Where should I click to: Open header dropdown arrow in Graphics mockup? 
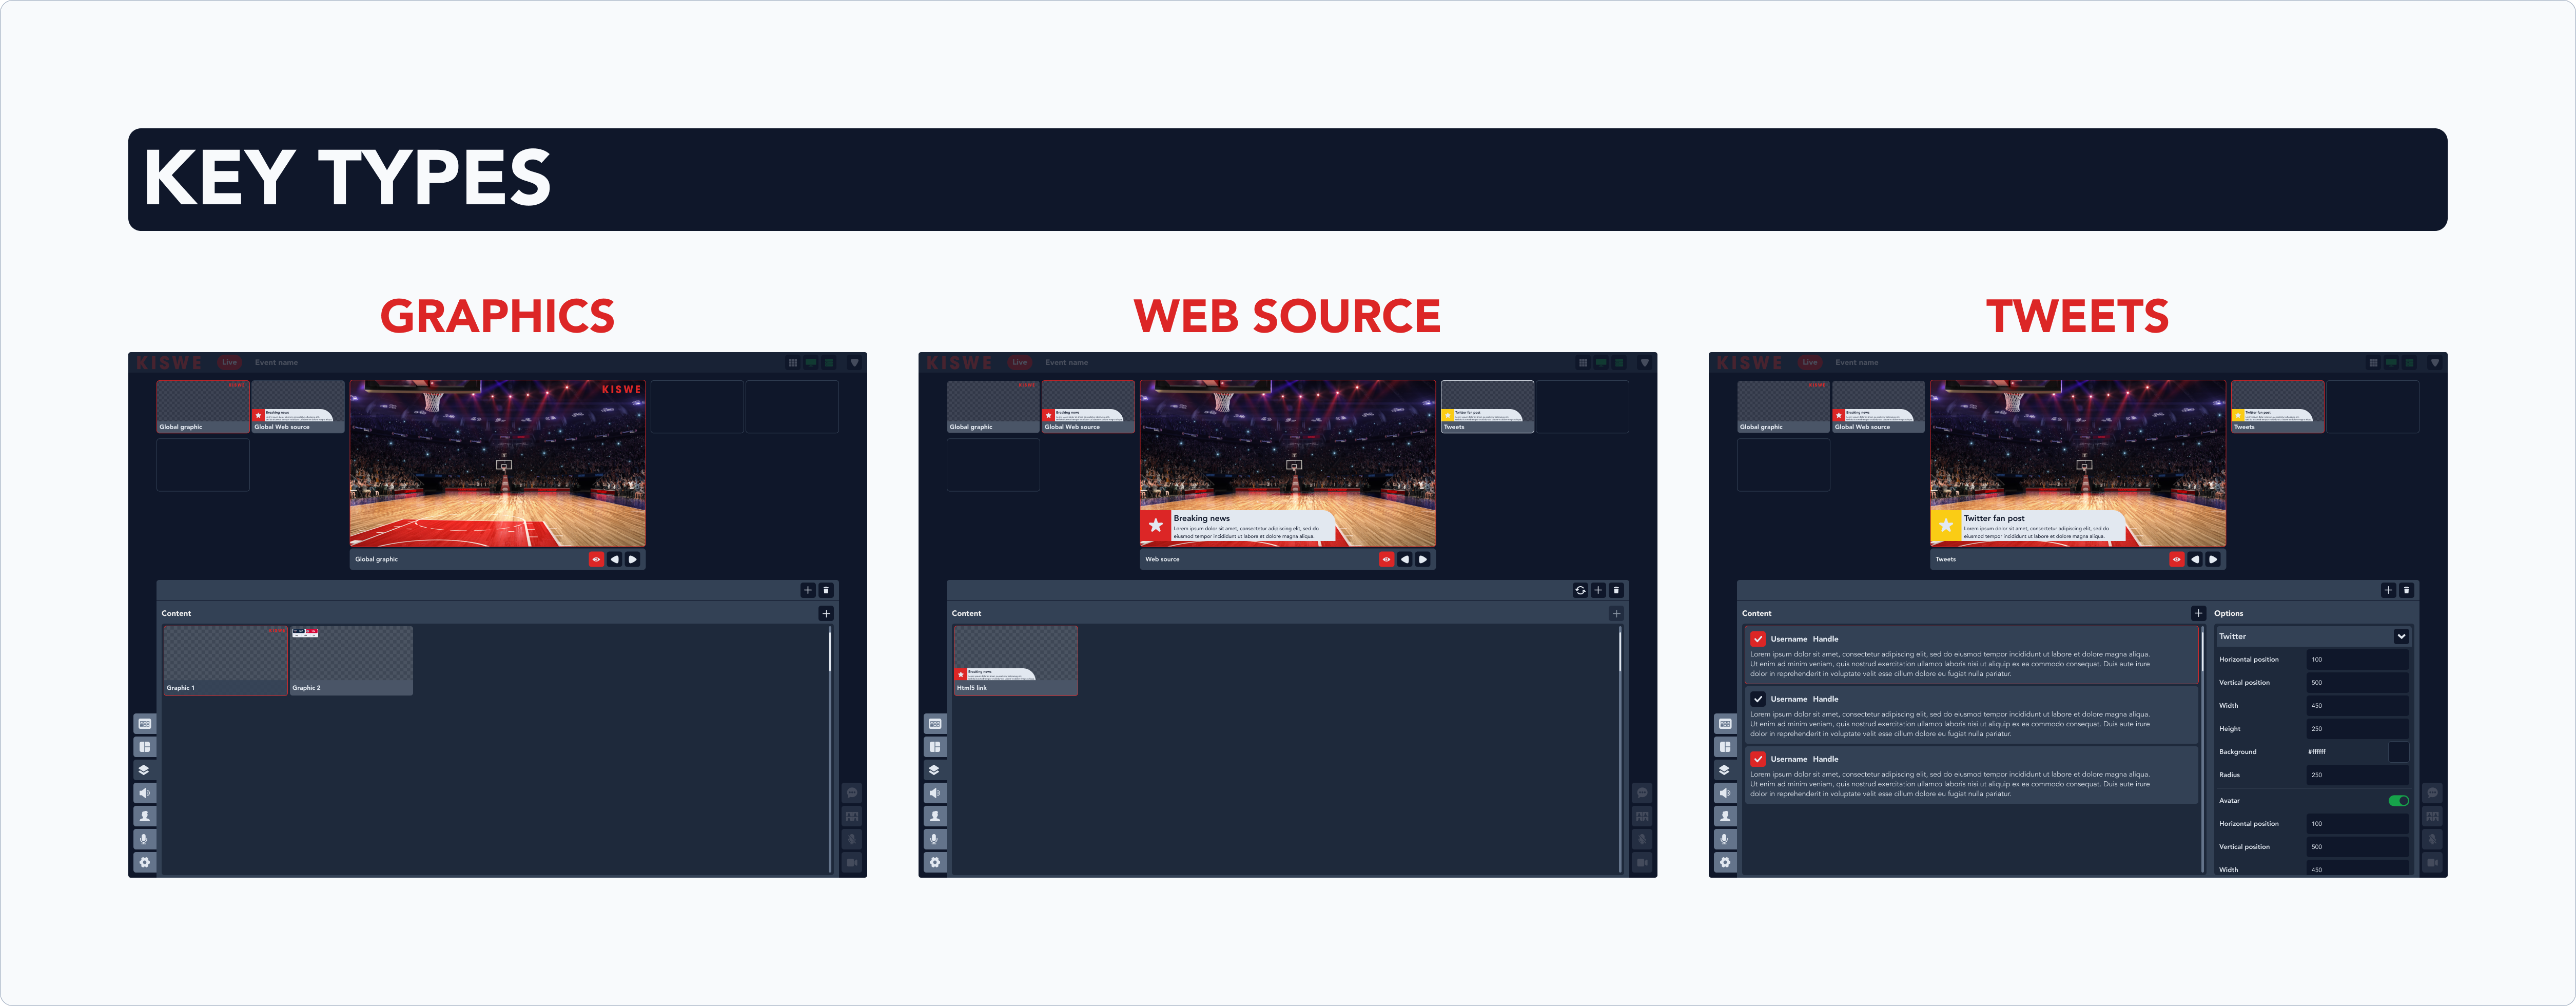pos(855,363)
